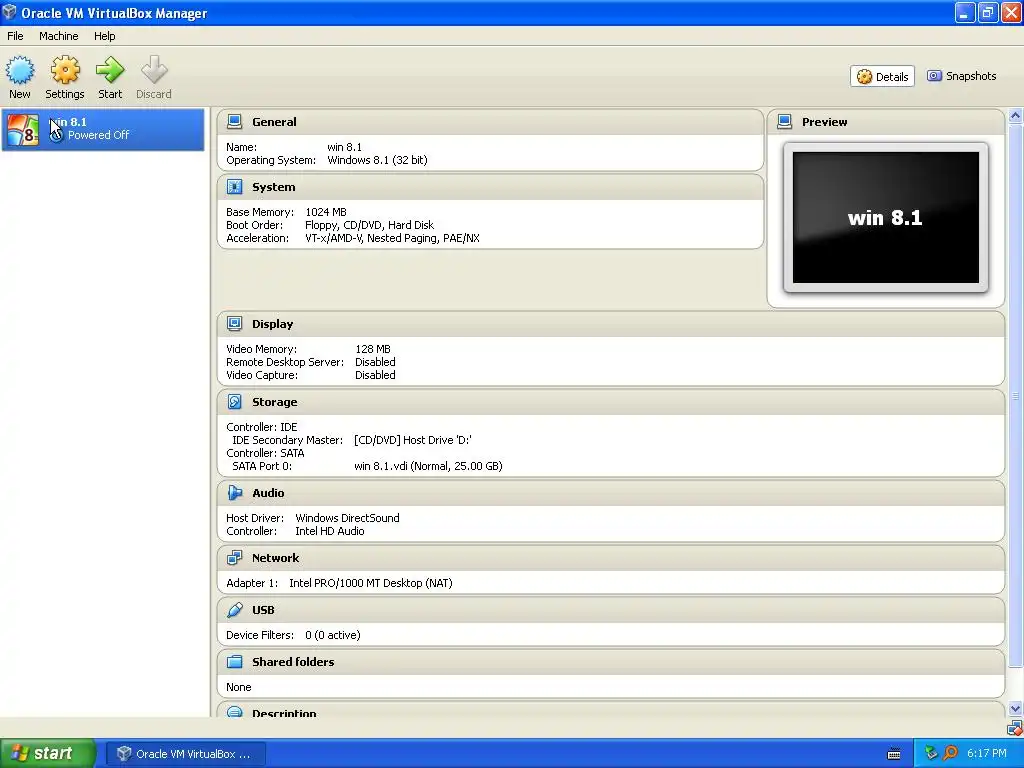Click the Oracle VM VirtualBox taskbar button
The height and width of the screenshot is (768, 1024).
pos(185,754)
